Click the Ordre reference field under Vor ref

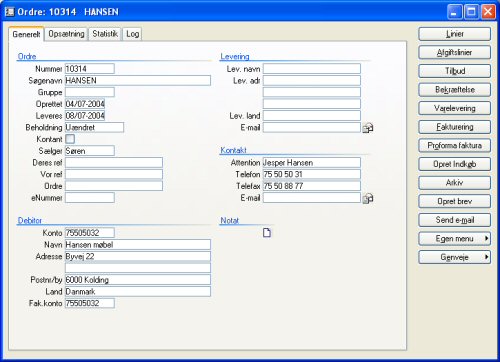click(114, 186)
